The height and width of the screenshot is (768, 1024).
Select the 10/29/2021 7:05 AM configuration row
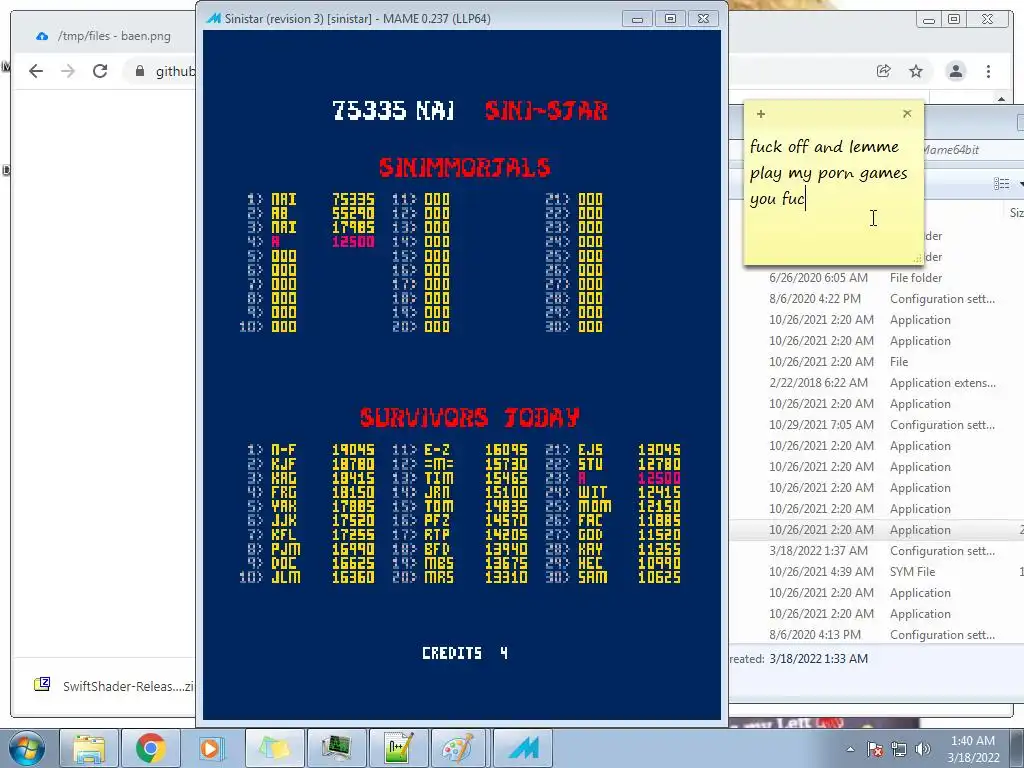pos(876,424)
